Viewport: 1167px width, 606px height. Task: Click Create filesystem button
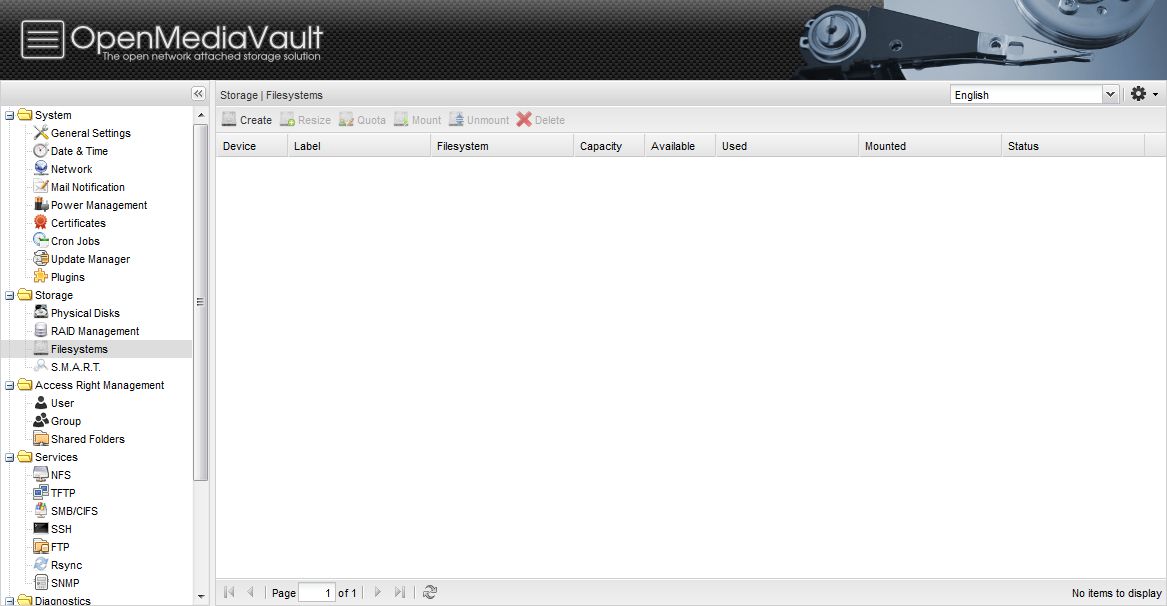247,120
